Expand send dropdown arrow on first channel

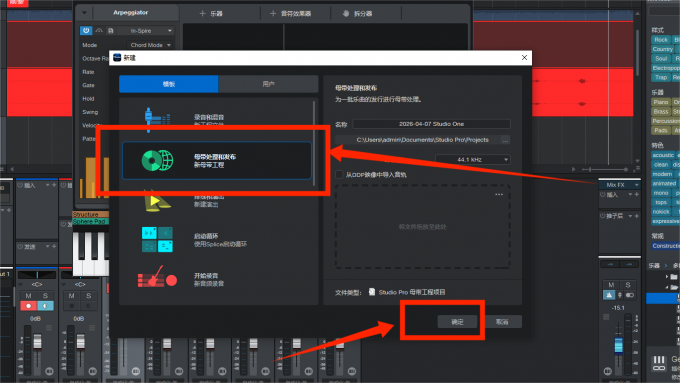[x=47, y=246]
